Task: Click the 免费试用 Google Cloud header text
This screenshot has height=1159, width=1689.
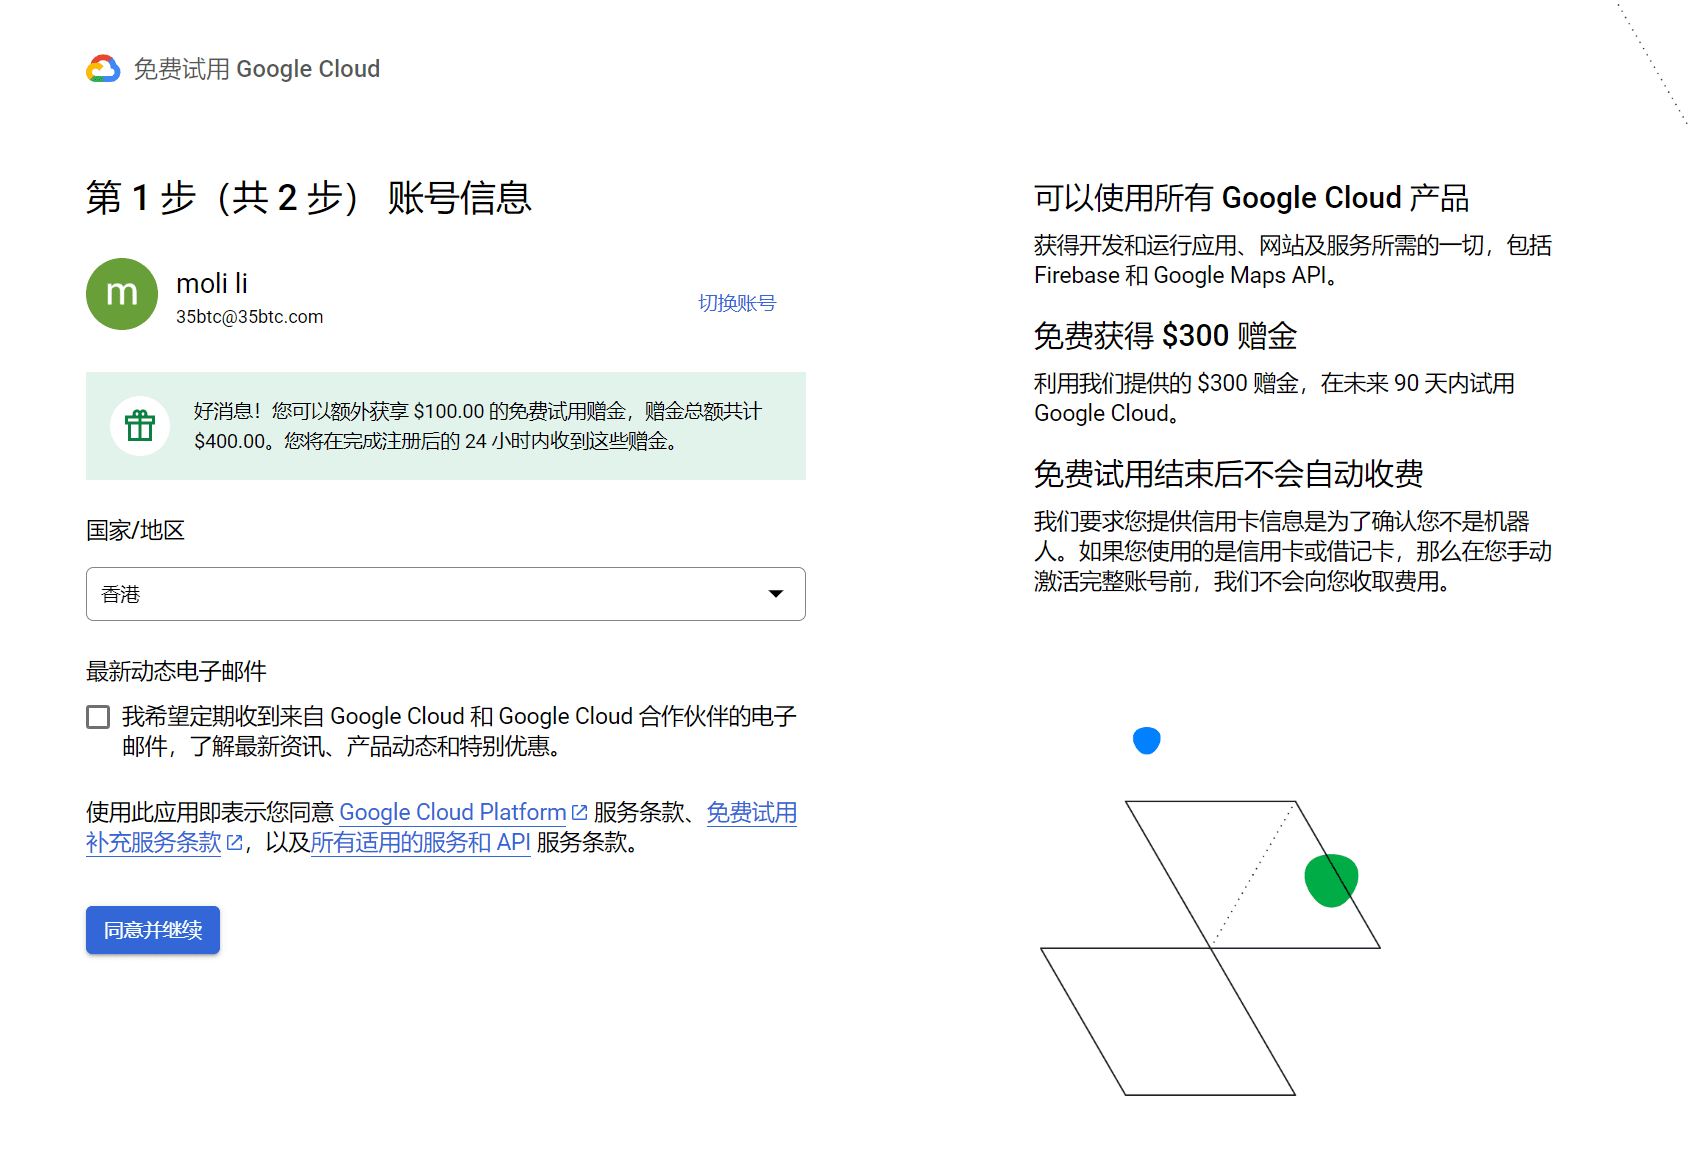Action: (x=256, y=68)
